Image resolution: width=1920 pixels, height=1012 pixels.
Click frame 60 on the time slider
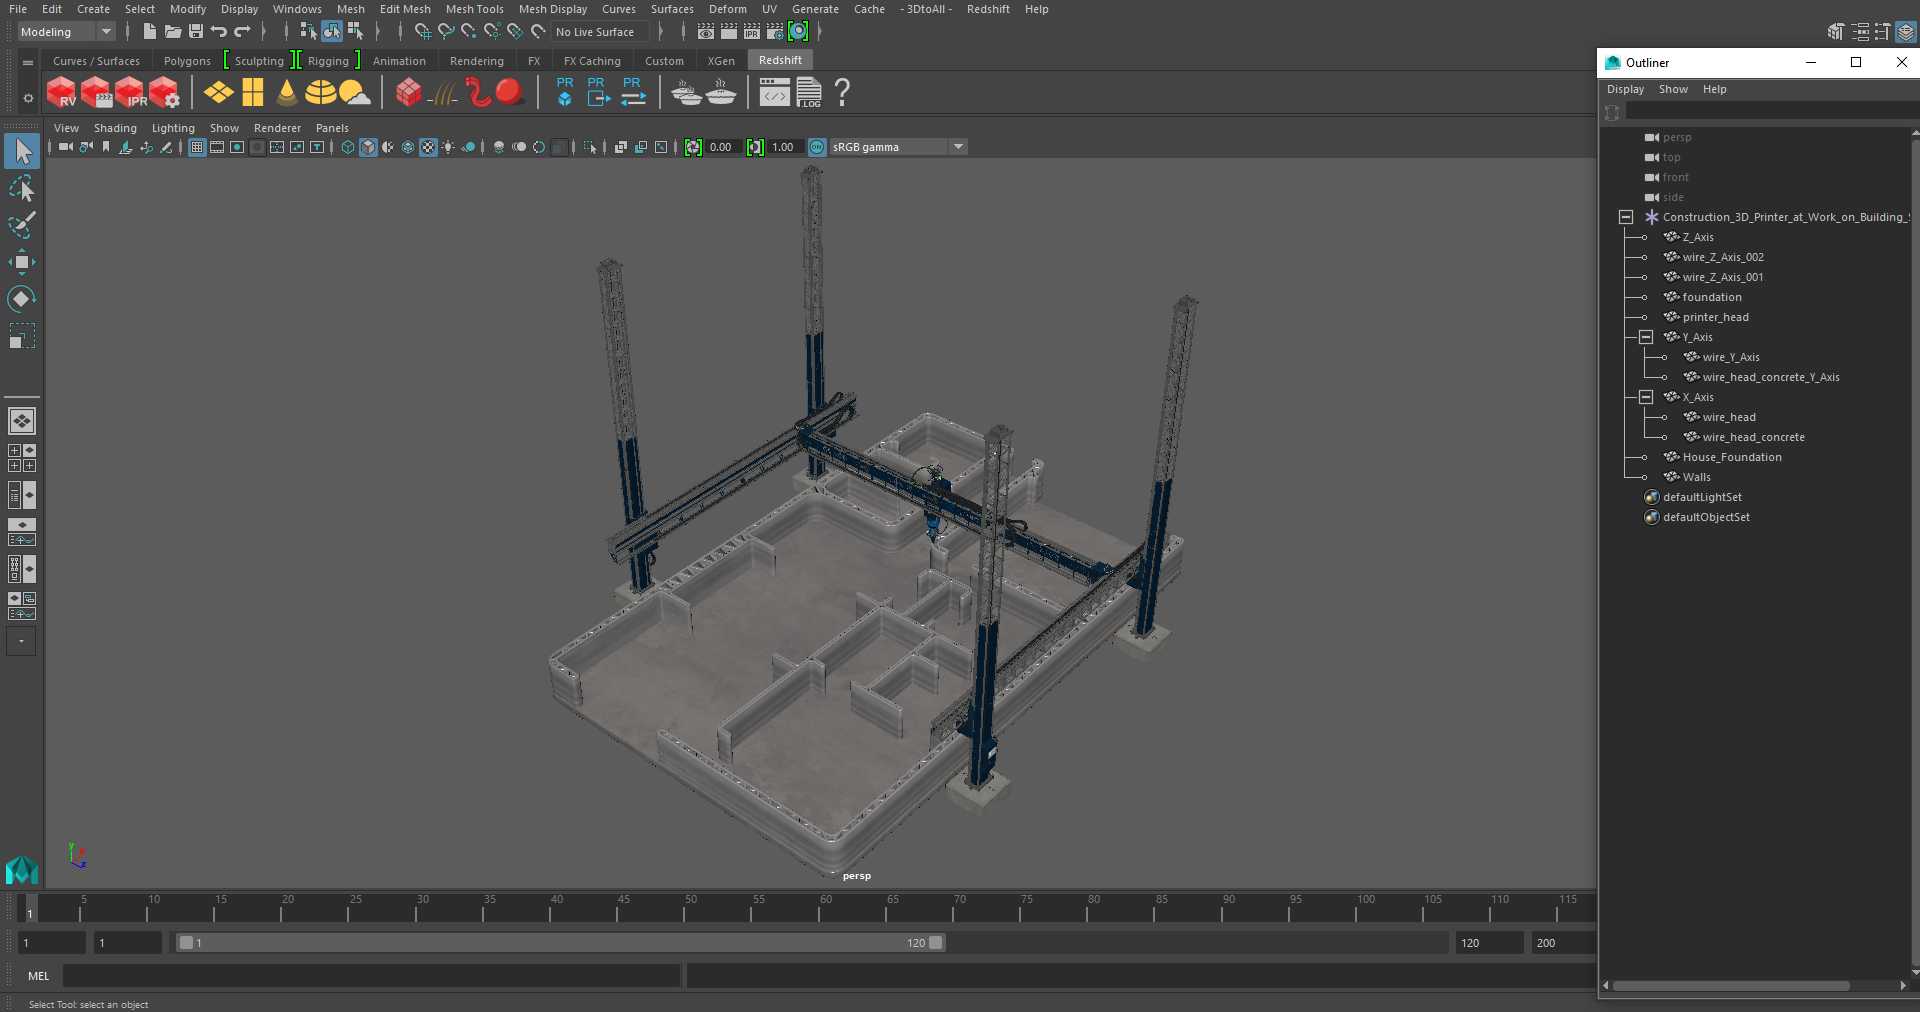824,907
